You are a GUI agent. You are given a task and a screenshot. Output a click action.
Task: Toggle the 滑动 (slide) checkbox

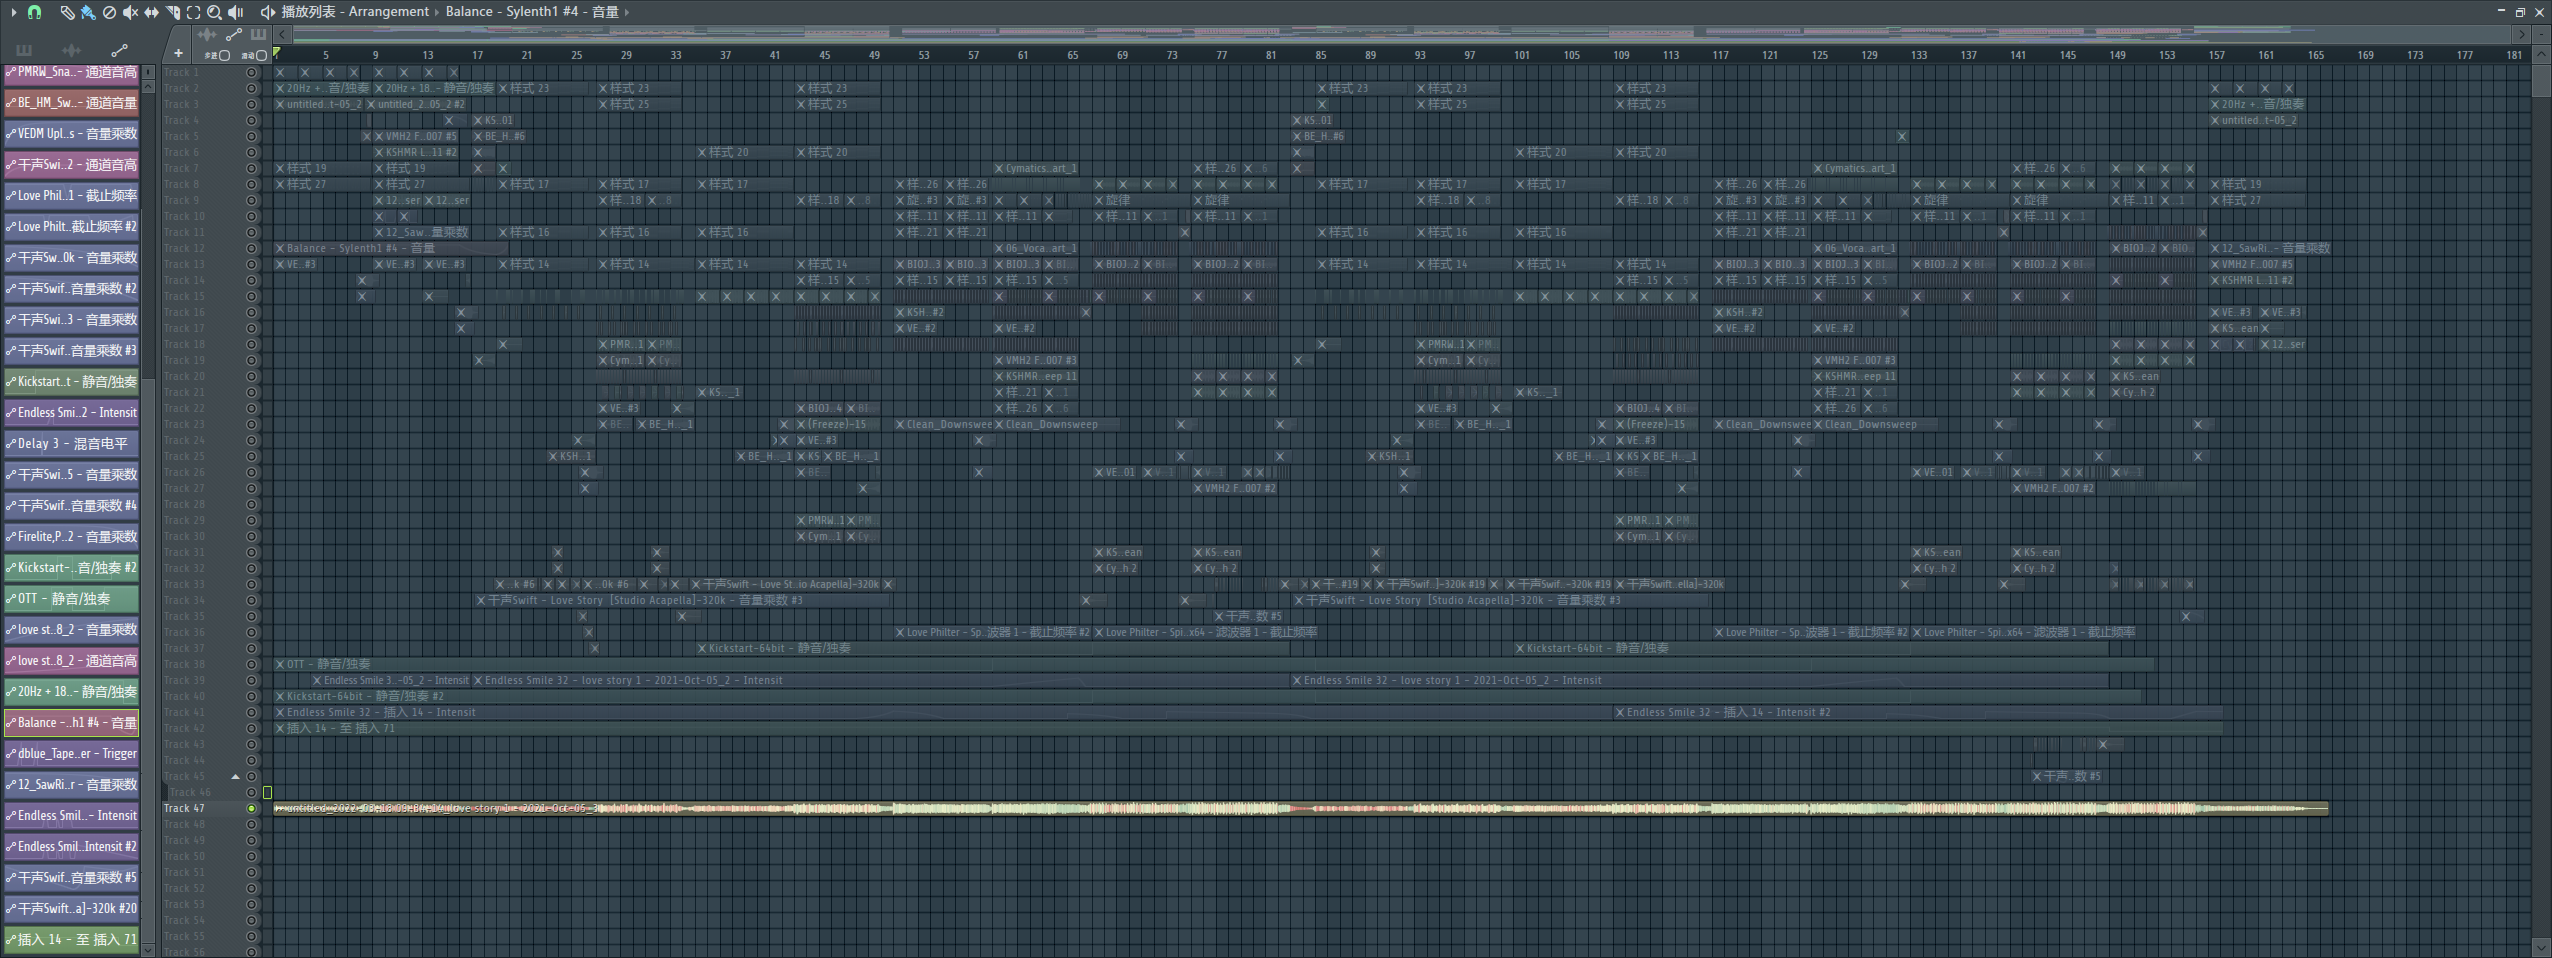coord(261,56)
